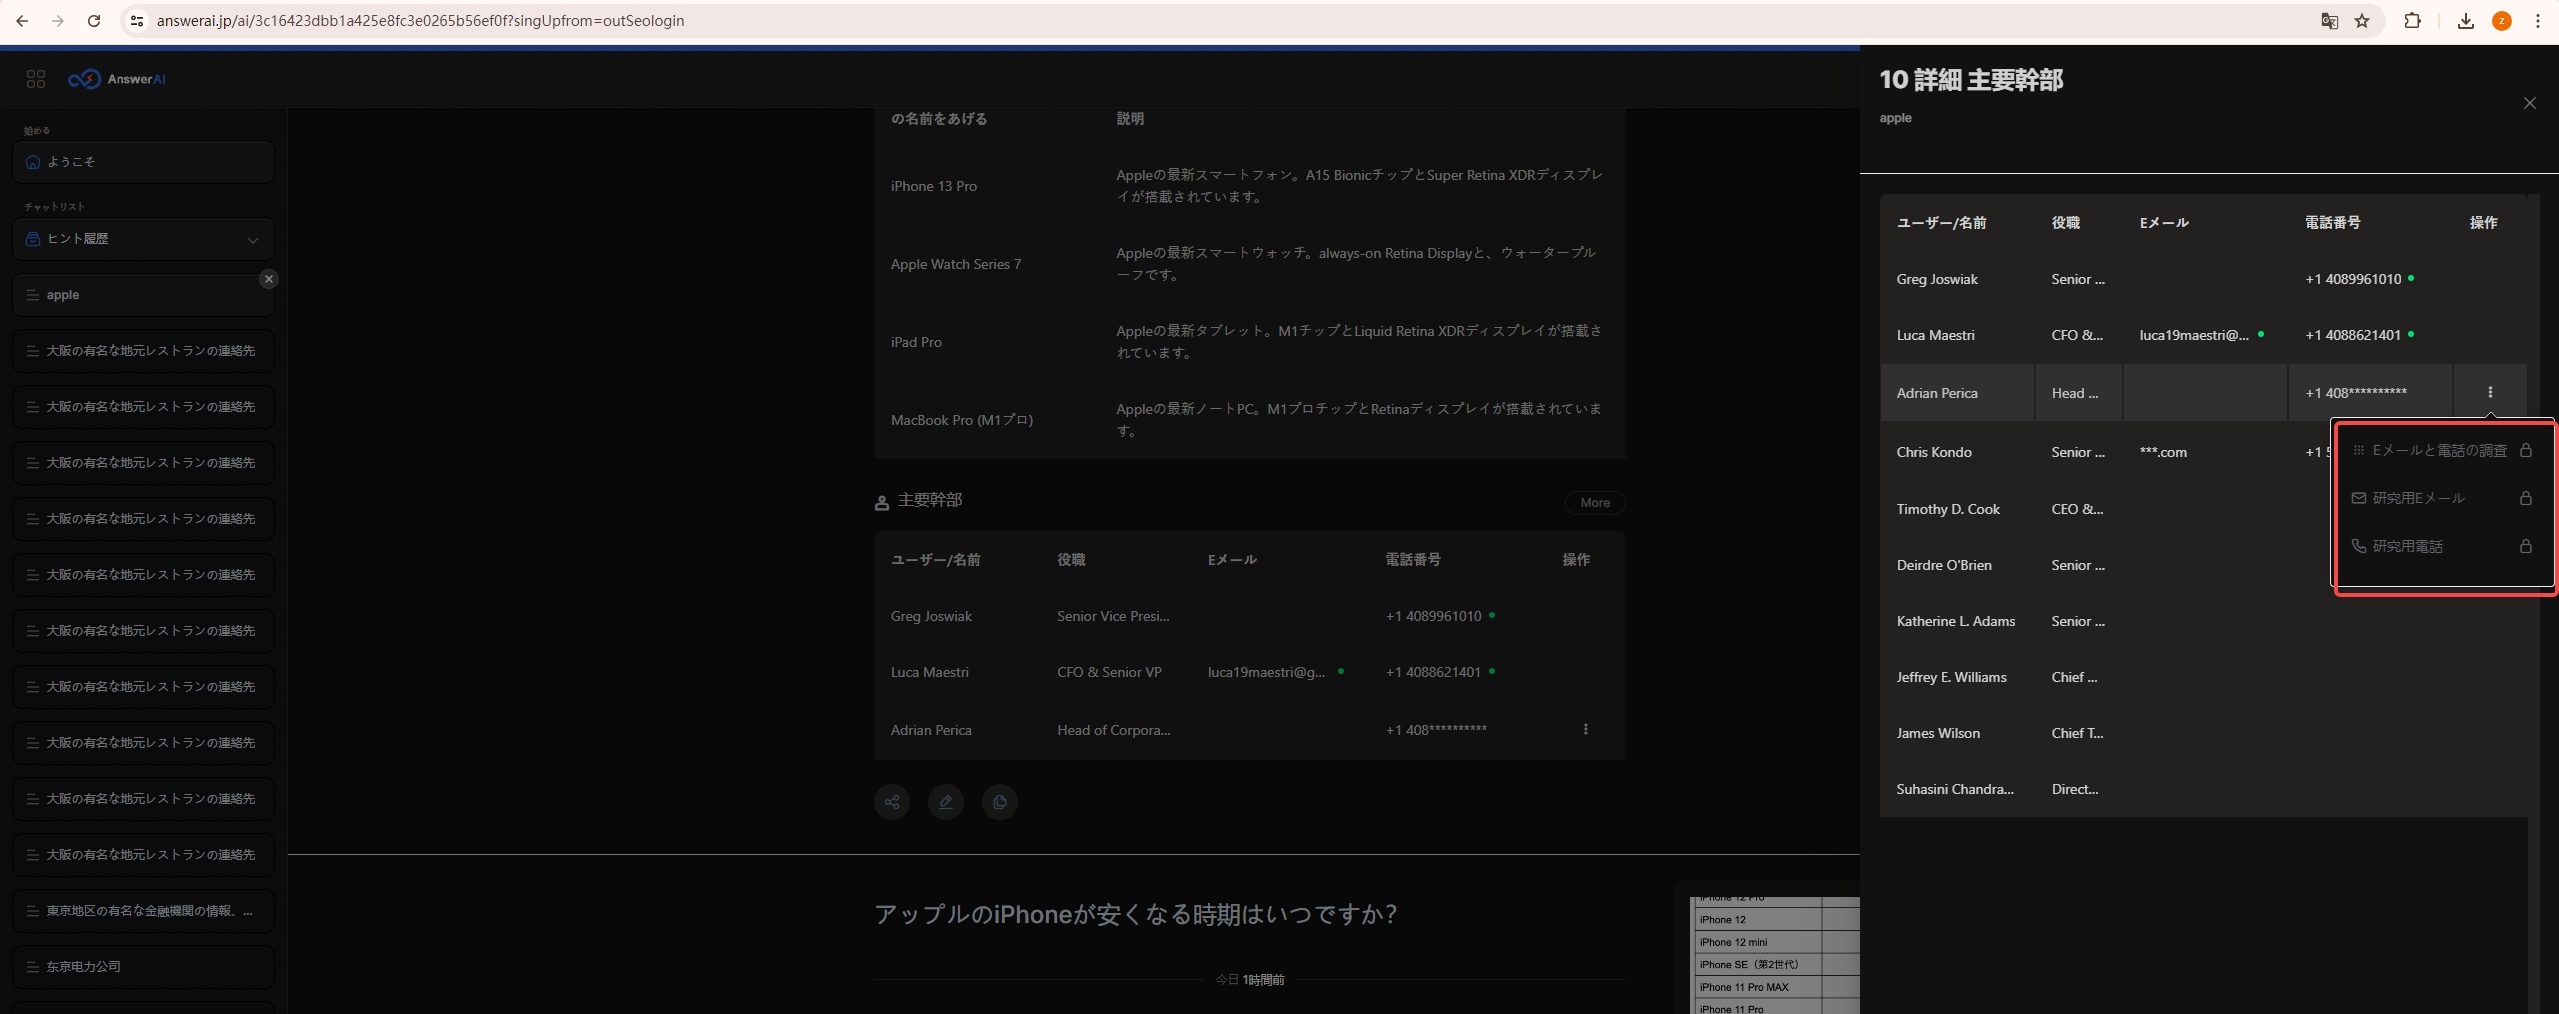Click the three-dot actions icon in the detail panel's Adrian Perica row

[2490, 393]
